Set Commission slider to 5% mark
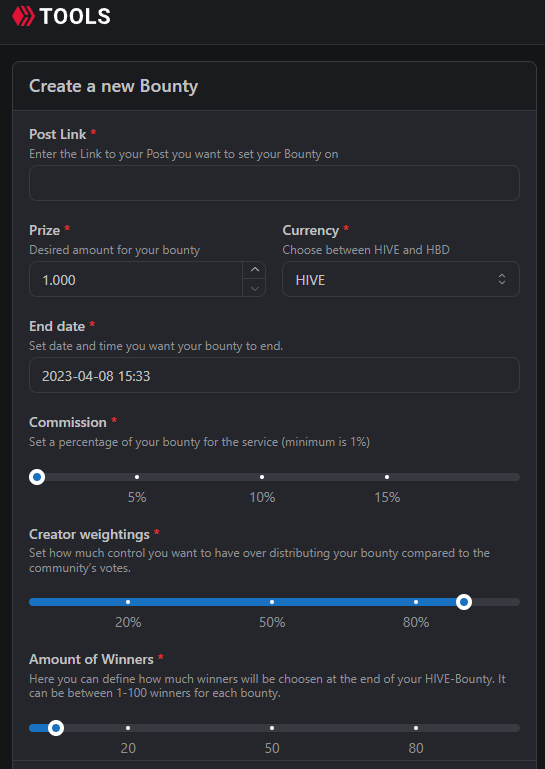Screen dimensions: 545x769 137,477
